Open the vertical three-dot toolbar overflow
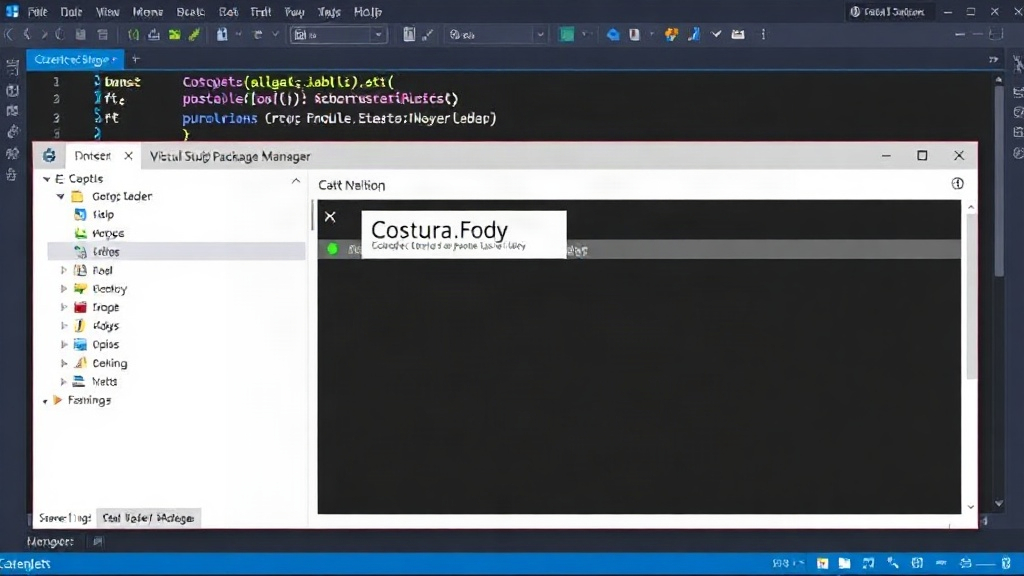This screenshot has height=576, width=1024. pos(763,35)
